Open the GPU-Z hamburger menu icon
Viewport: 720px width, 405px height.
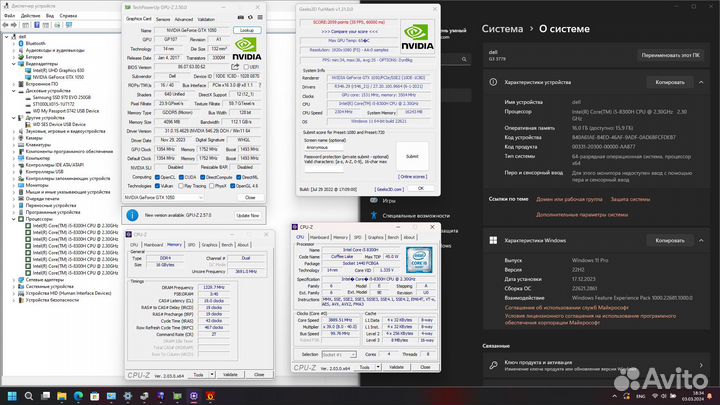point(260,17)
